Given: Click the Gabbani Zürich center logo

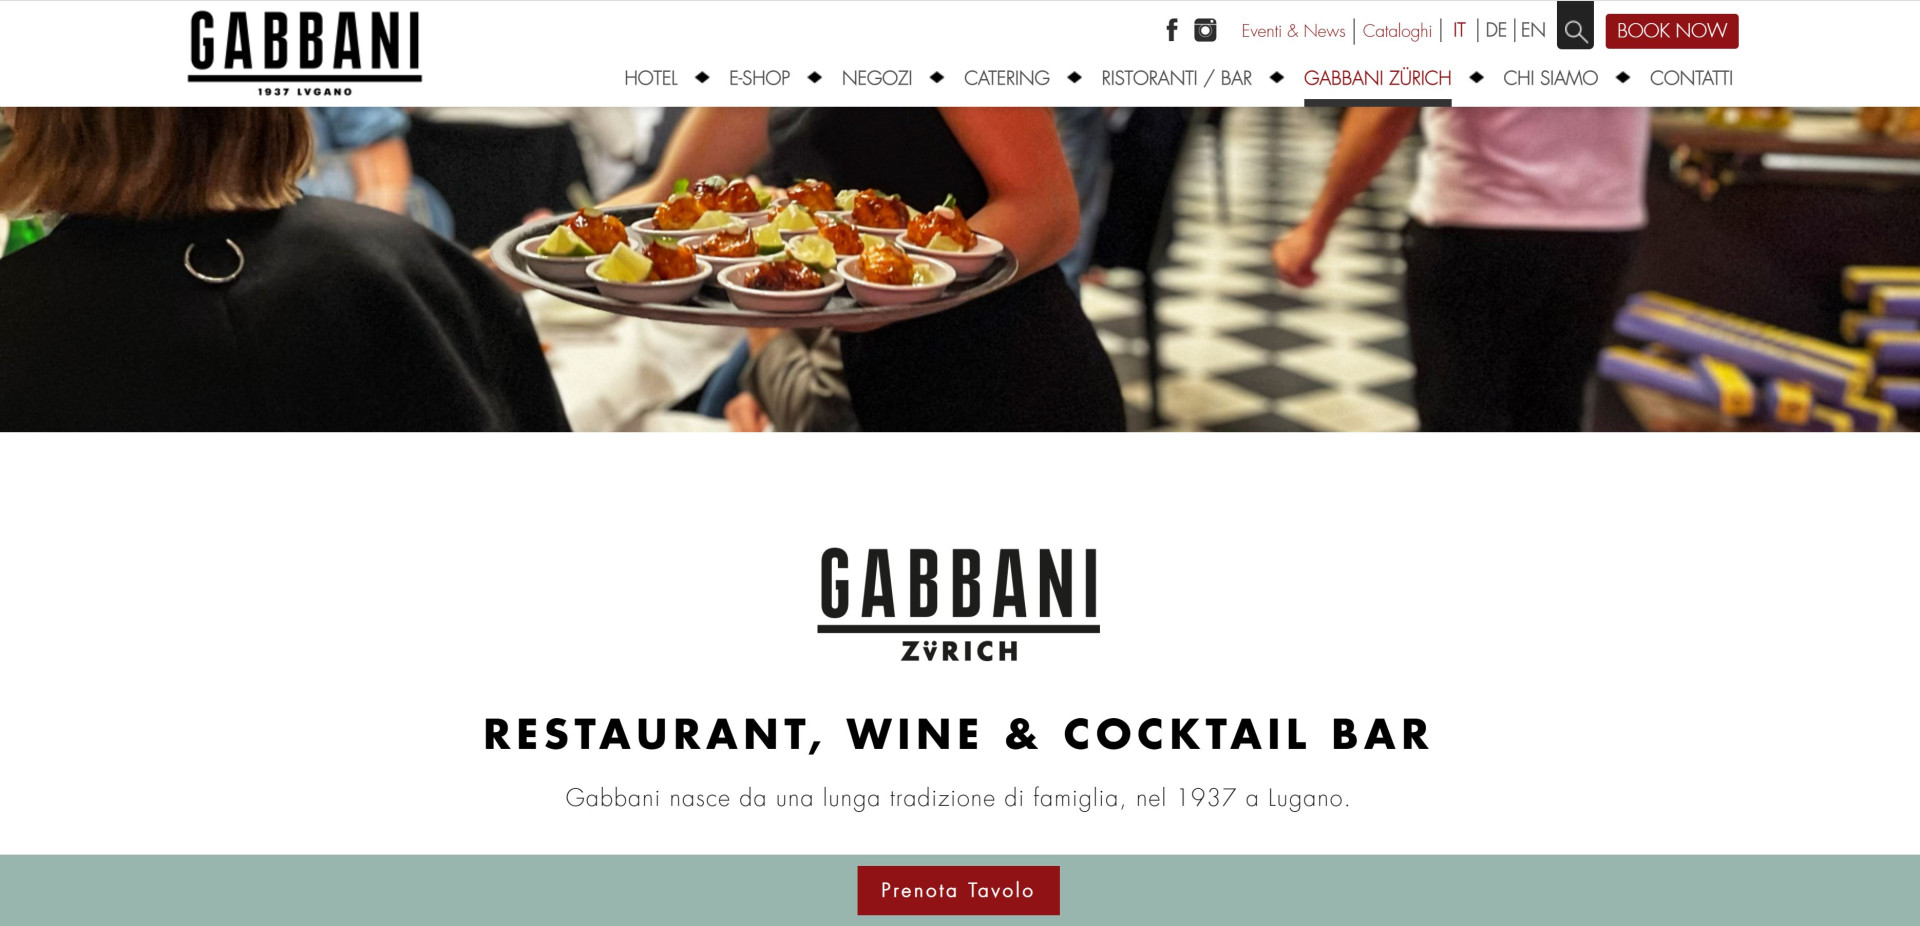Looking at the screenshot, I should pos(959,604).
